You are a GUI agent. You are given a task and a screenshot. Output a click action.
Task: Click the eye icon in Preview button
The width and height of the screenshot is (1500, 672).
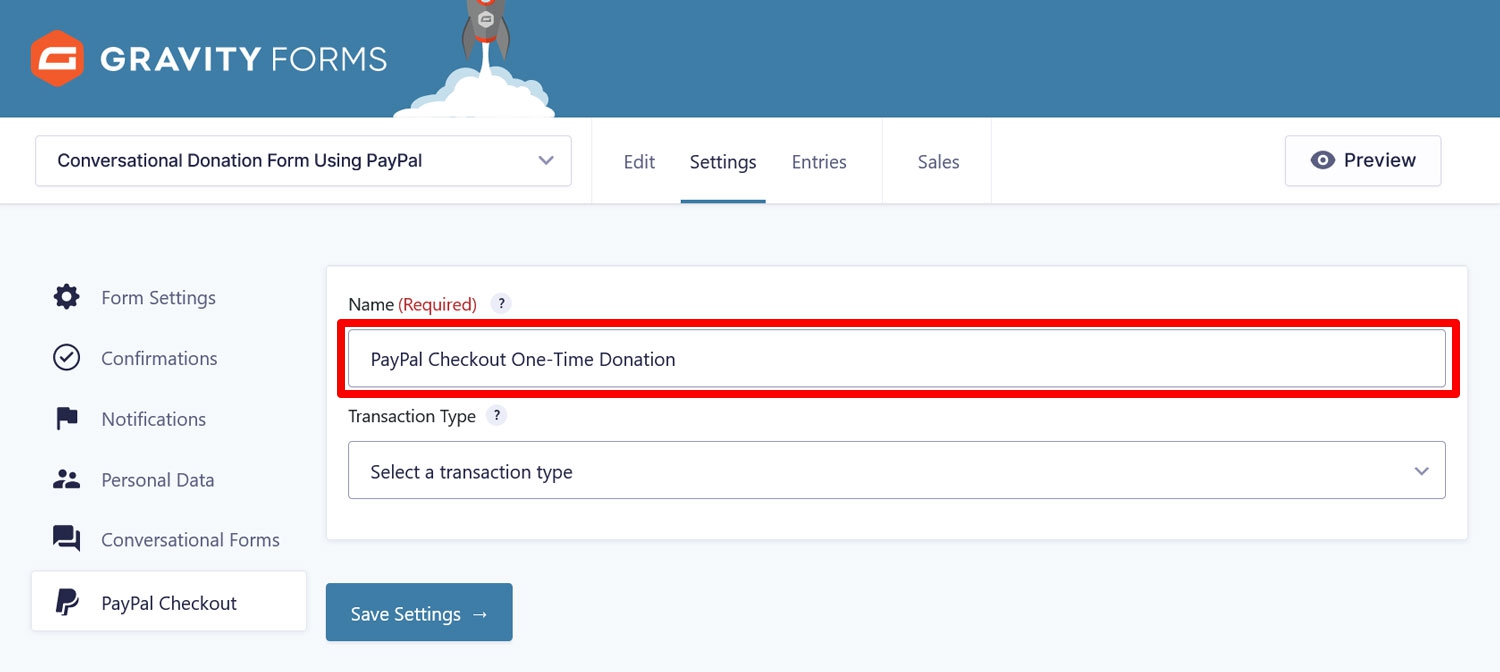click(x=1322, y=160)
